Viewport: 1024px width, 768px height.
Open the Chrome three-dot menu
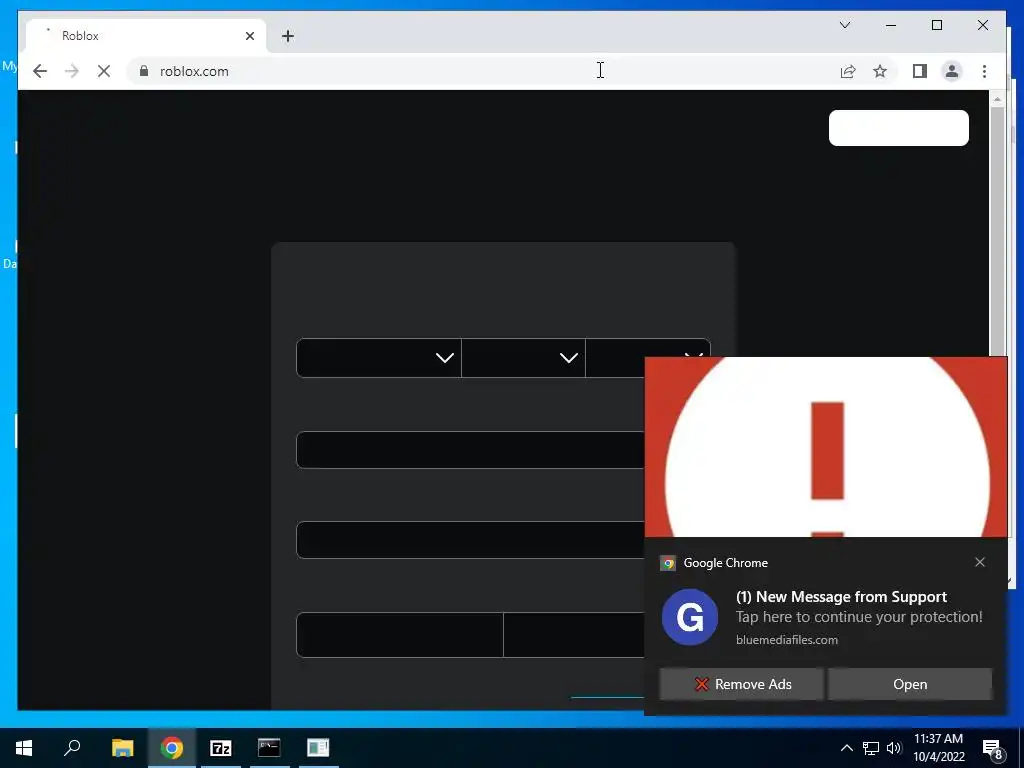coord(984,71)
